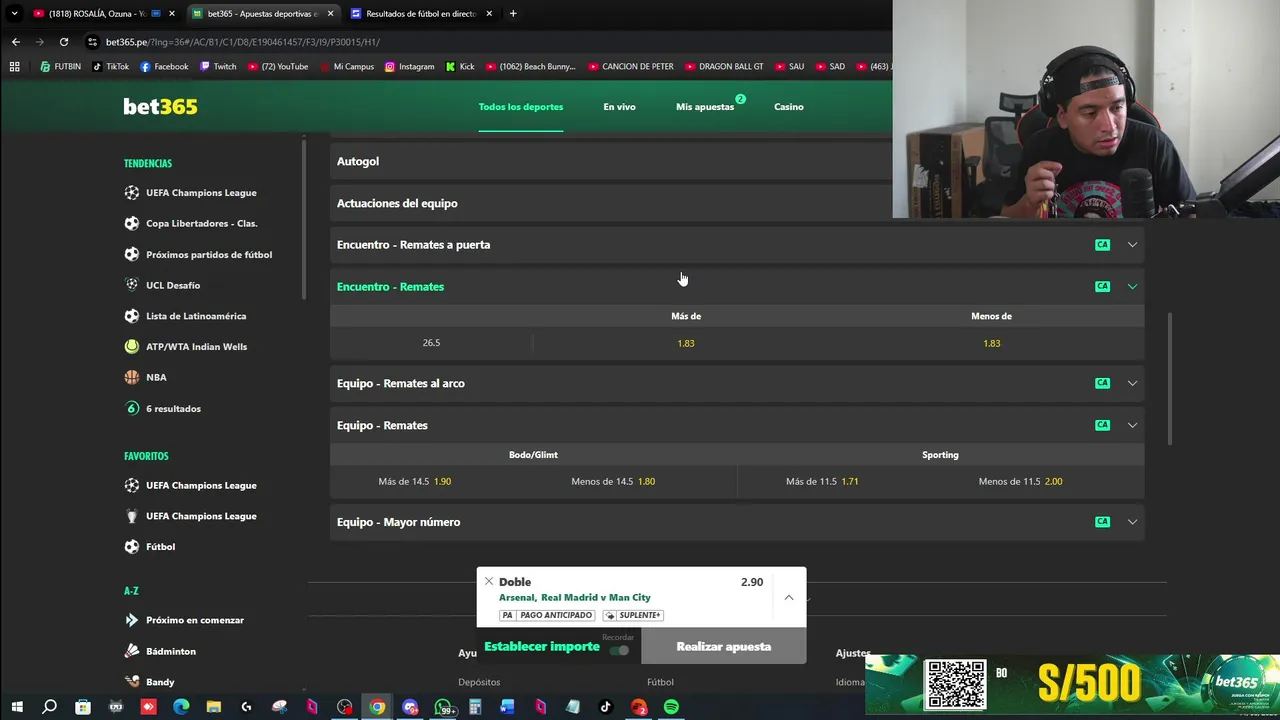Select Bodo/Glimt Más de 14.5 at 1.90
This screenshot has width=1280, height=720.
coord(415,482)
